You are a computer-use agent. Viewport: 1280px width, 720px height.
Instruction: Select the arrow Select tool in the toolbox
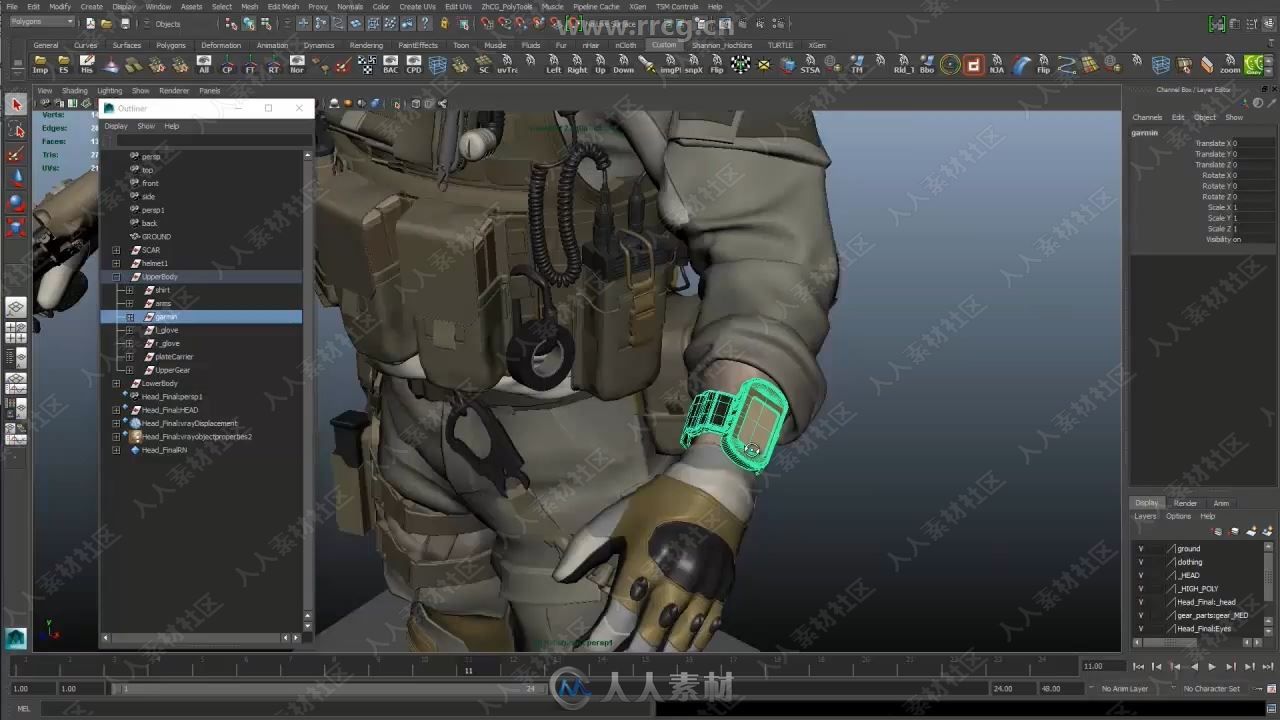[16, 105]
